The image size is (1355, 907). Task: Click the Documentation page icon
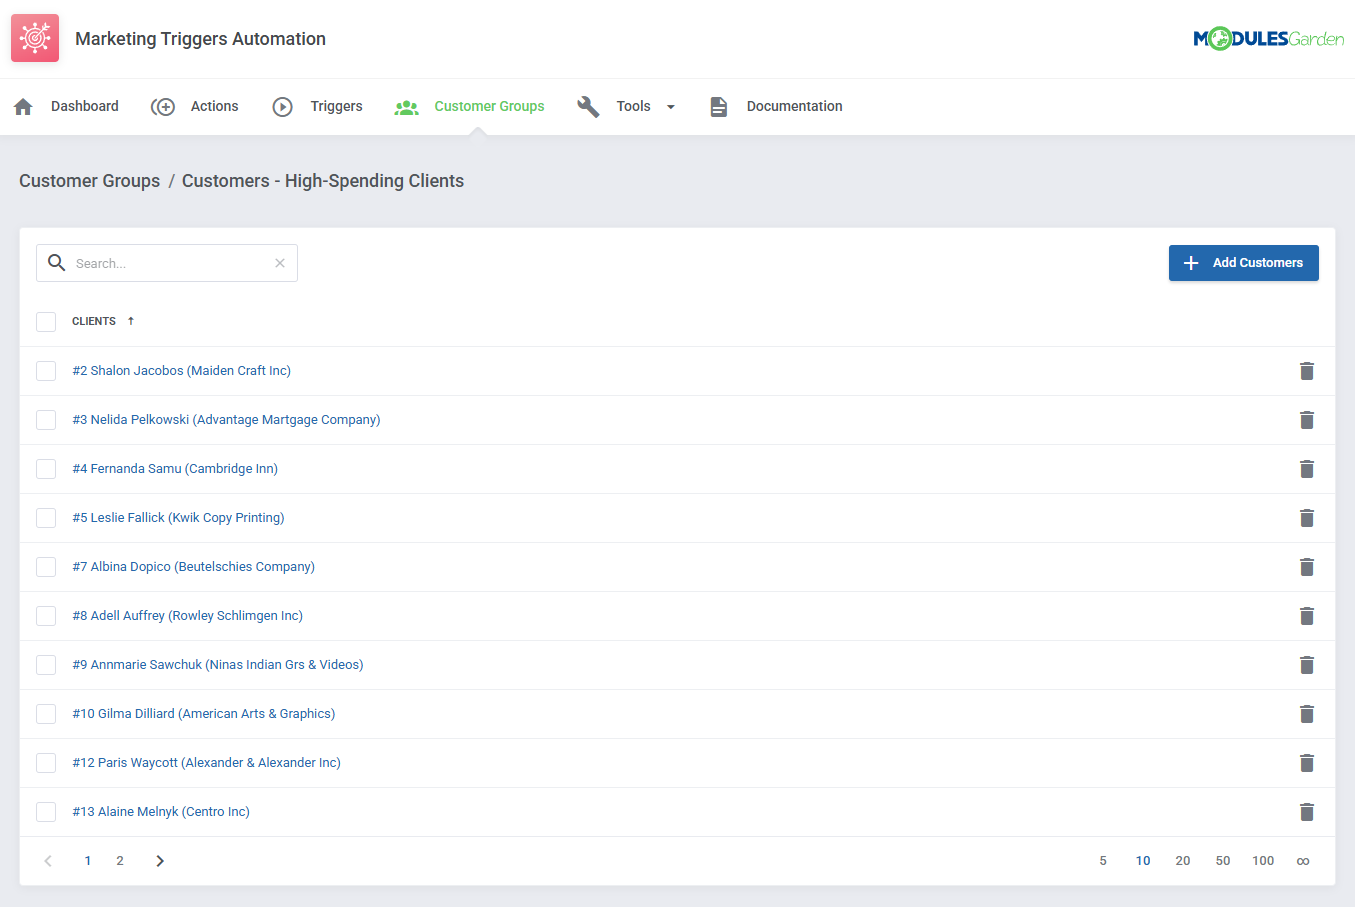tap(719, 106)
